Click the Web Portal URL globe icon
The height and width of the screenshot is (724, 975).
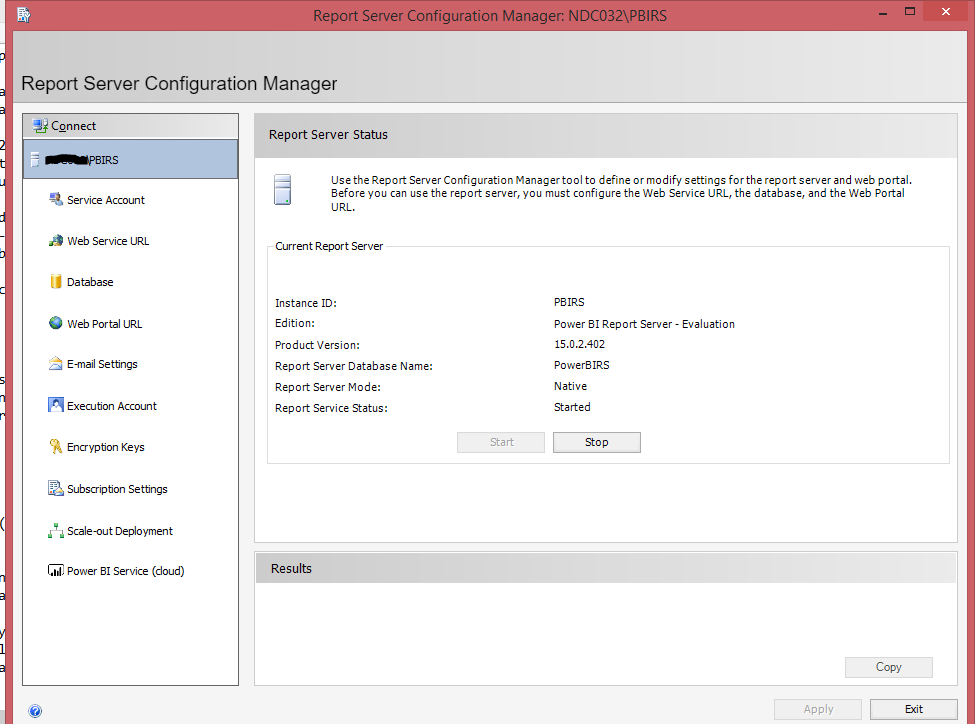click(x=56, y=323)
